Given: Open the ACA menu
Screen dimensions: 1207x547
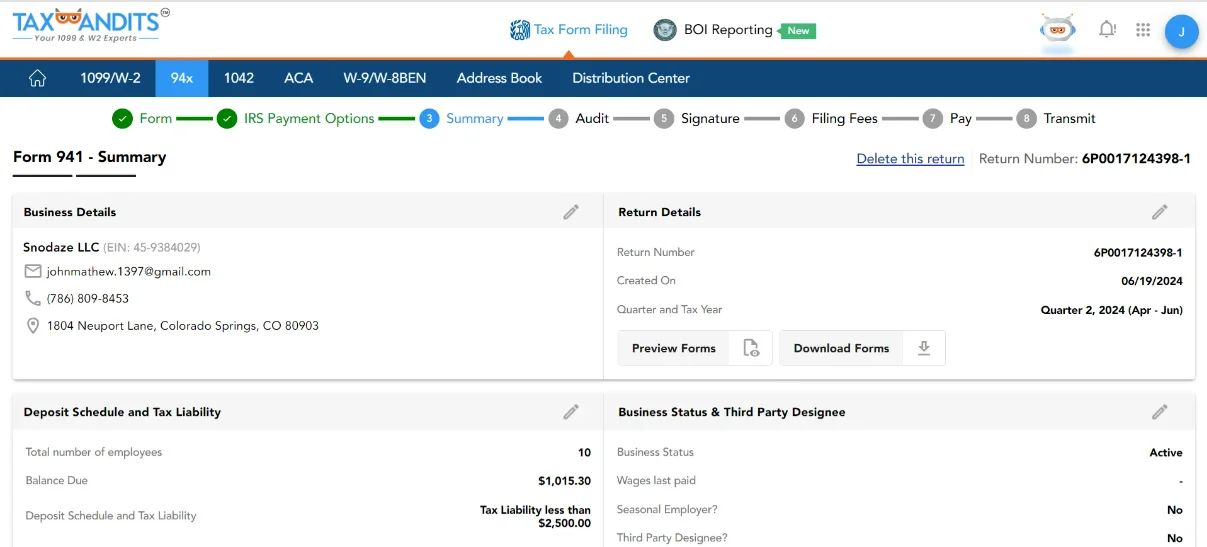Looking at the screenshot, I should click(x=299, y=78).
